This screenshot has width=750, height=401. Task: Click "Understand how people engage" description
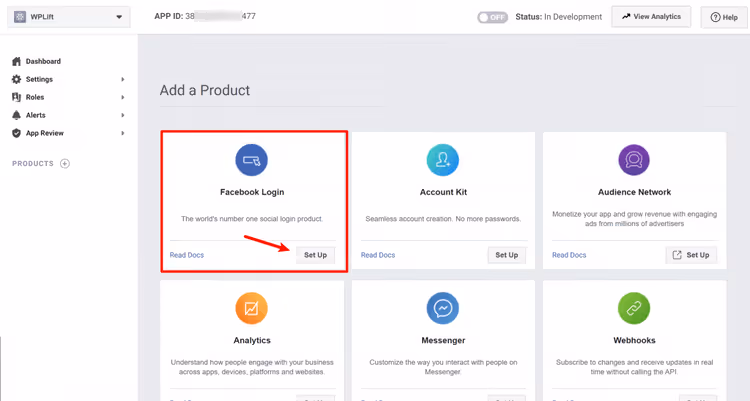(x=252, y=367)
